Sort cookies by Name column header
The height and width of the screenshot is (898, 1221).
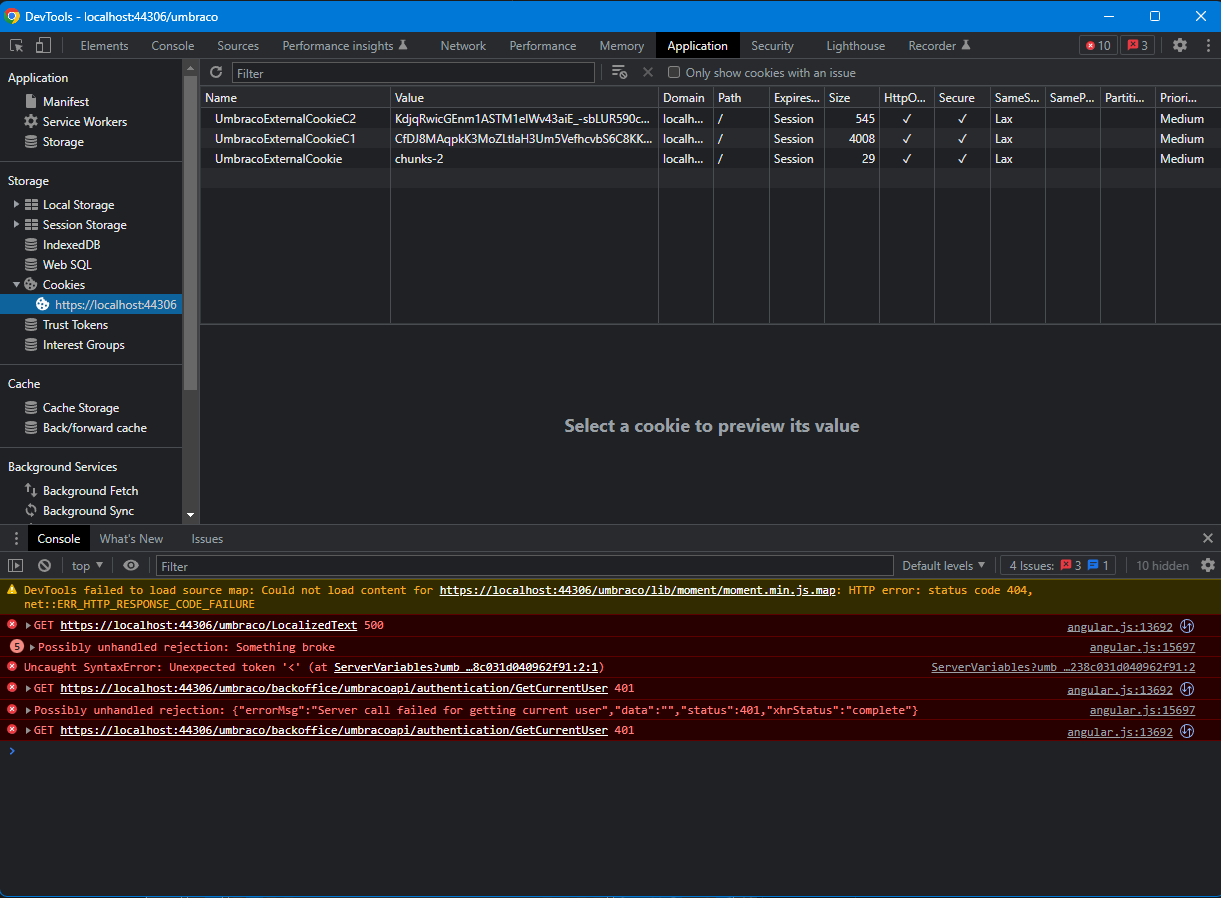[296, 97]
